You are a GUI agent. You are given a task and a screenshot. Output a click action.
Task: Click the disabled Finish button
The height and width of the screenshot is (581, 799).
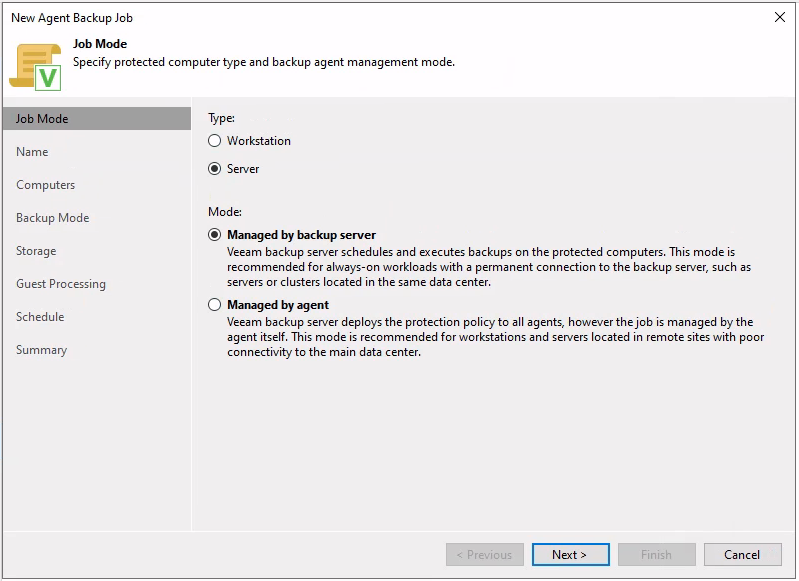[x=657, y=554]
